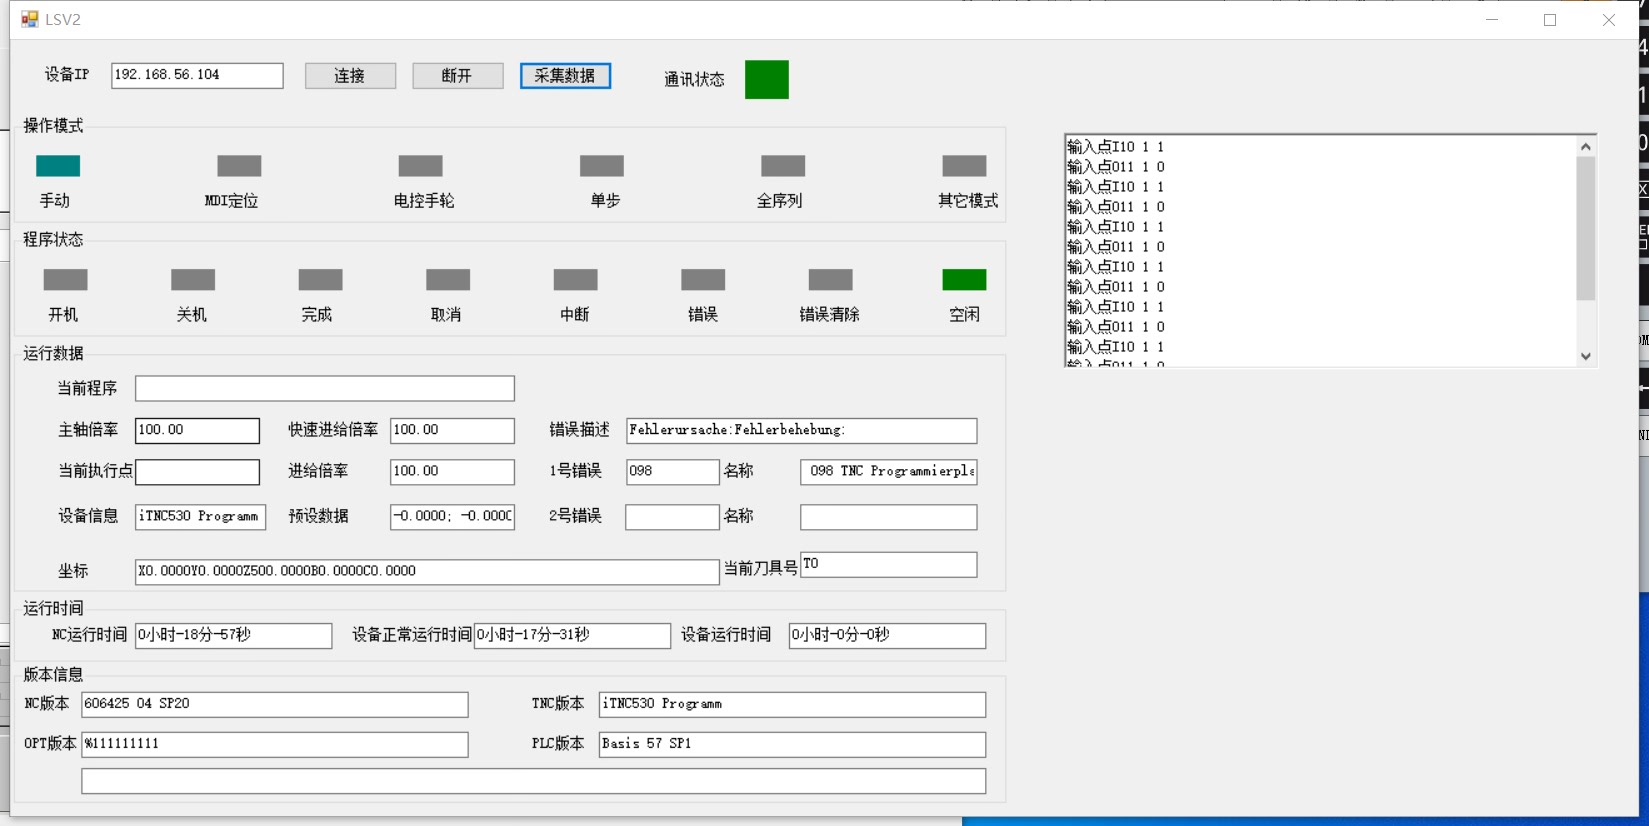Click the log list scrollbar thumb
Screen dimensions: 1649x826
click(x=1585, y=228)
